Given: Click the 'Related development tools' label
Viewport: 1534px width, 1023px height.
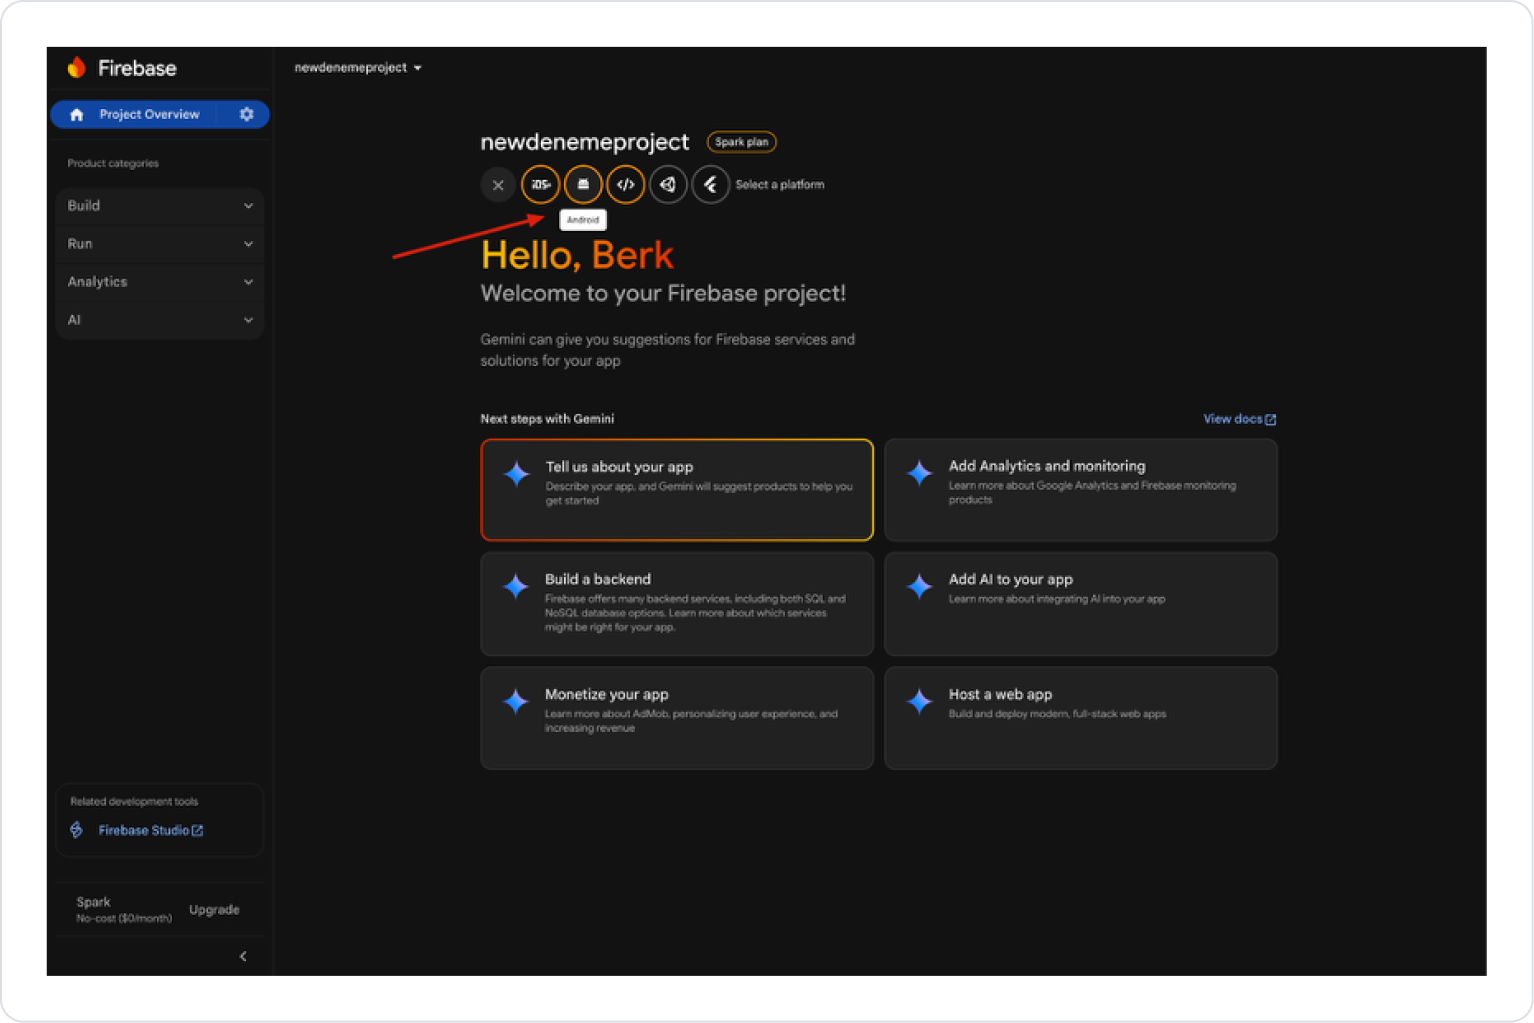Looking at the screenshot, I should tap(134, 801).
